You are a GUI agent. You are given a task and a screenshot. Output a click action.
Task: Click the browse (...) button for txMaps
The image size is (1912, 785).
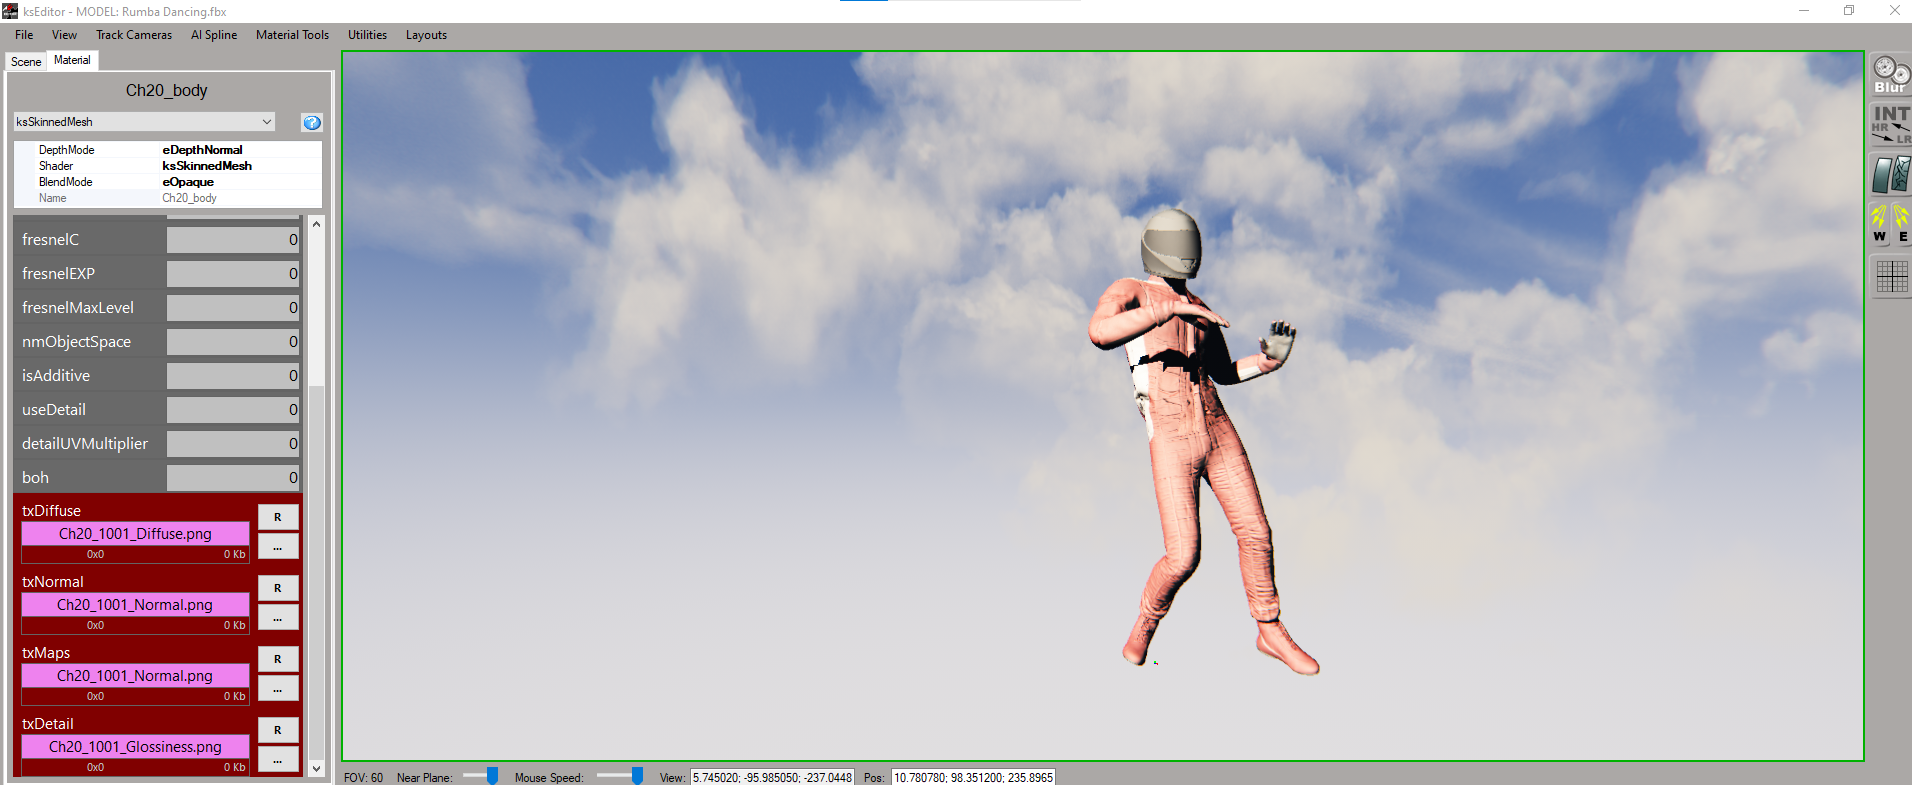click(x=278, y=688)
